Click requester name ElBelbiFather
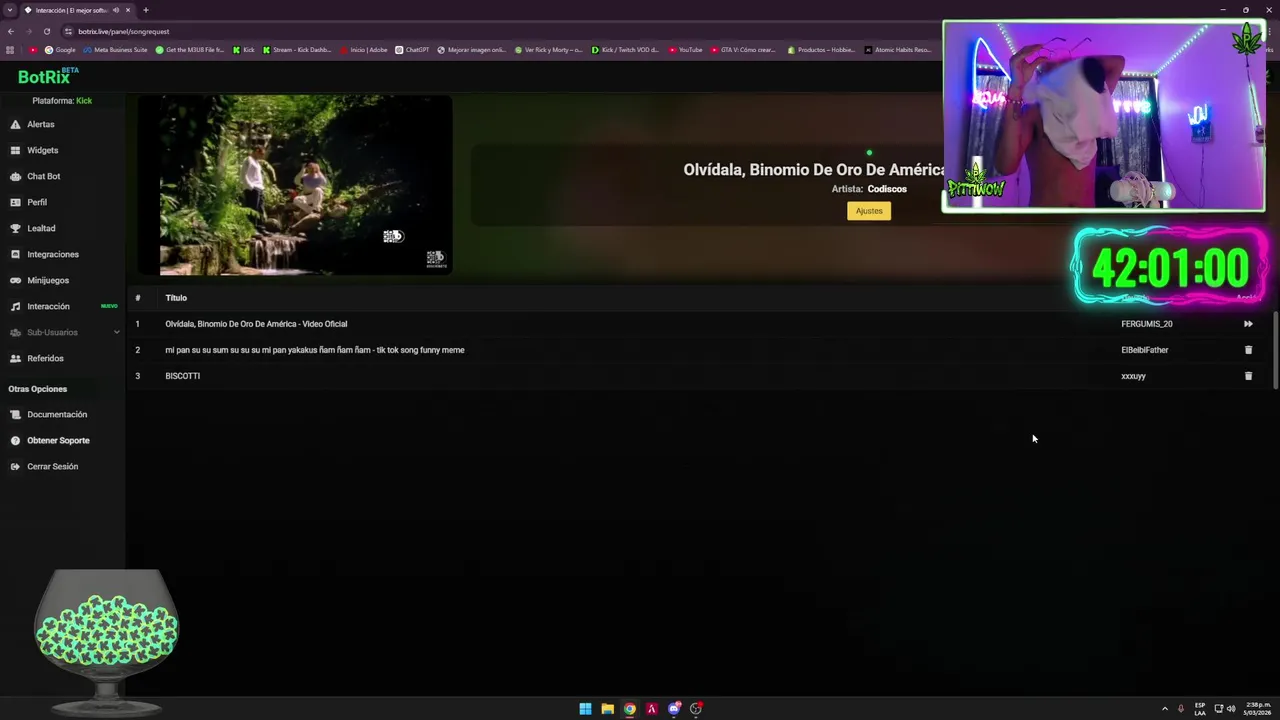This screenshot has width=1280, height=720. pyautogui.click(x=1145, y=350)
